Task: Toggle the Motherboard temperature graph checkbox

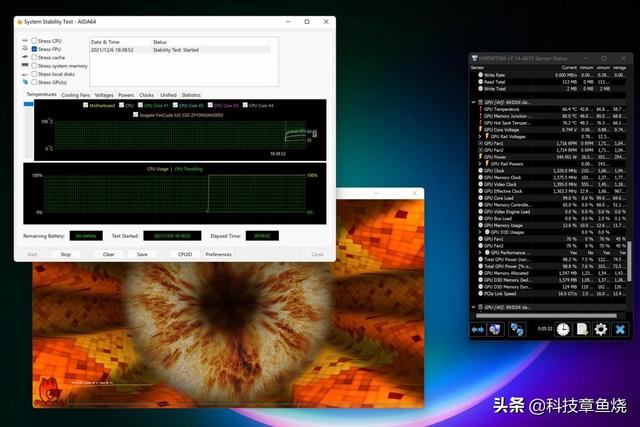Action: pos(85,105)
